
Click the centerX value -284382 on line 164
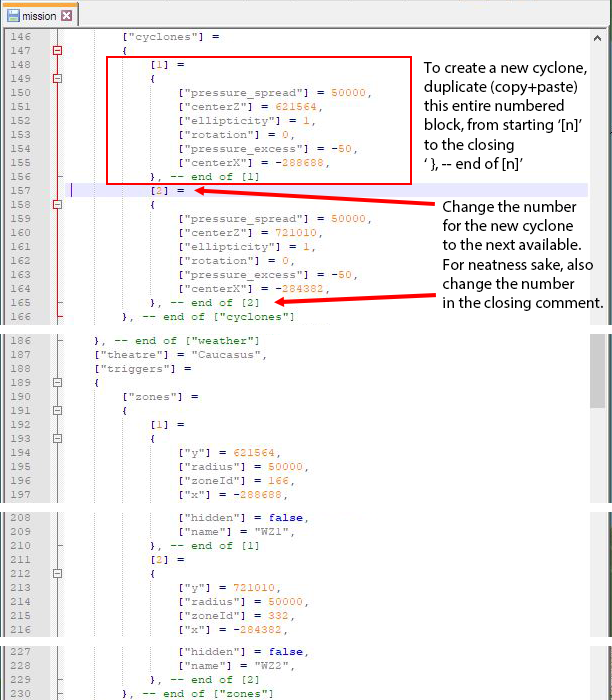(299, 289)
